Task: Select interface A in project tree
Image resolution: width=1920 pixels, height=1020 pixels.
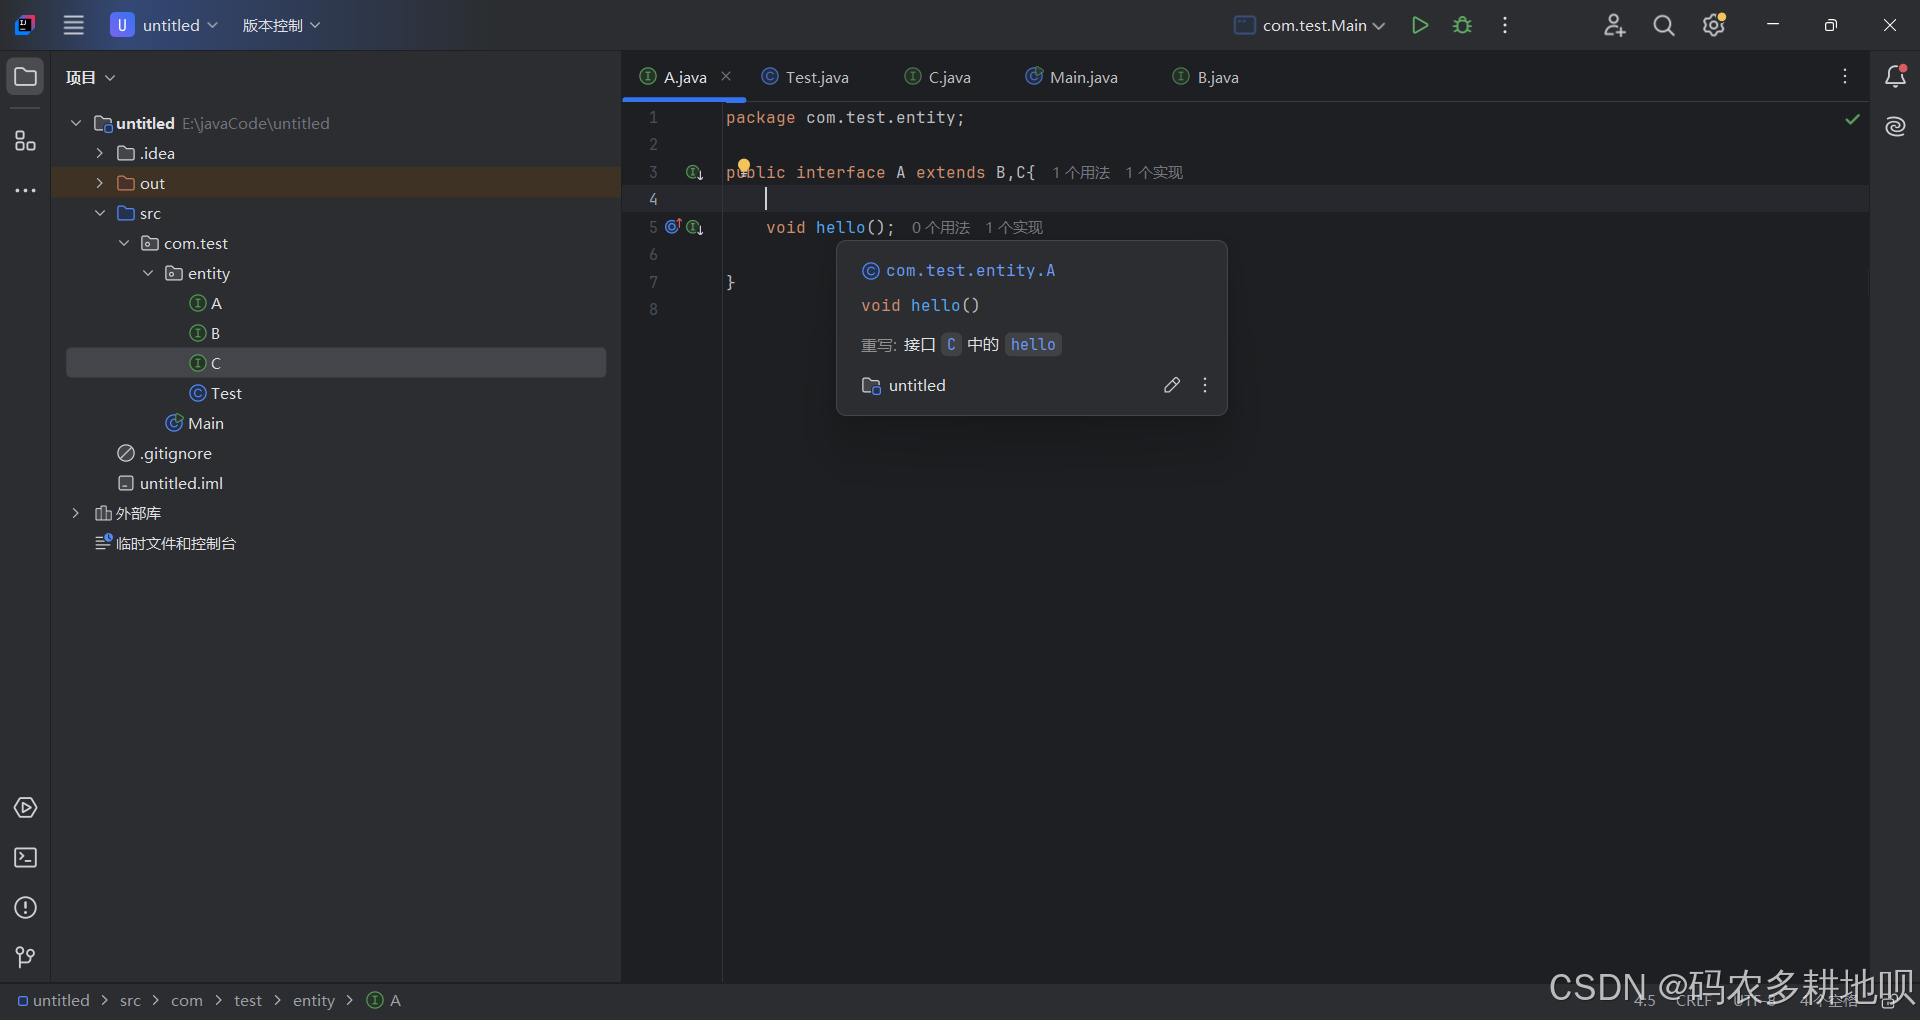Action: (336, 303)
